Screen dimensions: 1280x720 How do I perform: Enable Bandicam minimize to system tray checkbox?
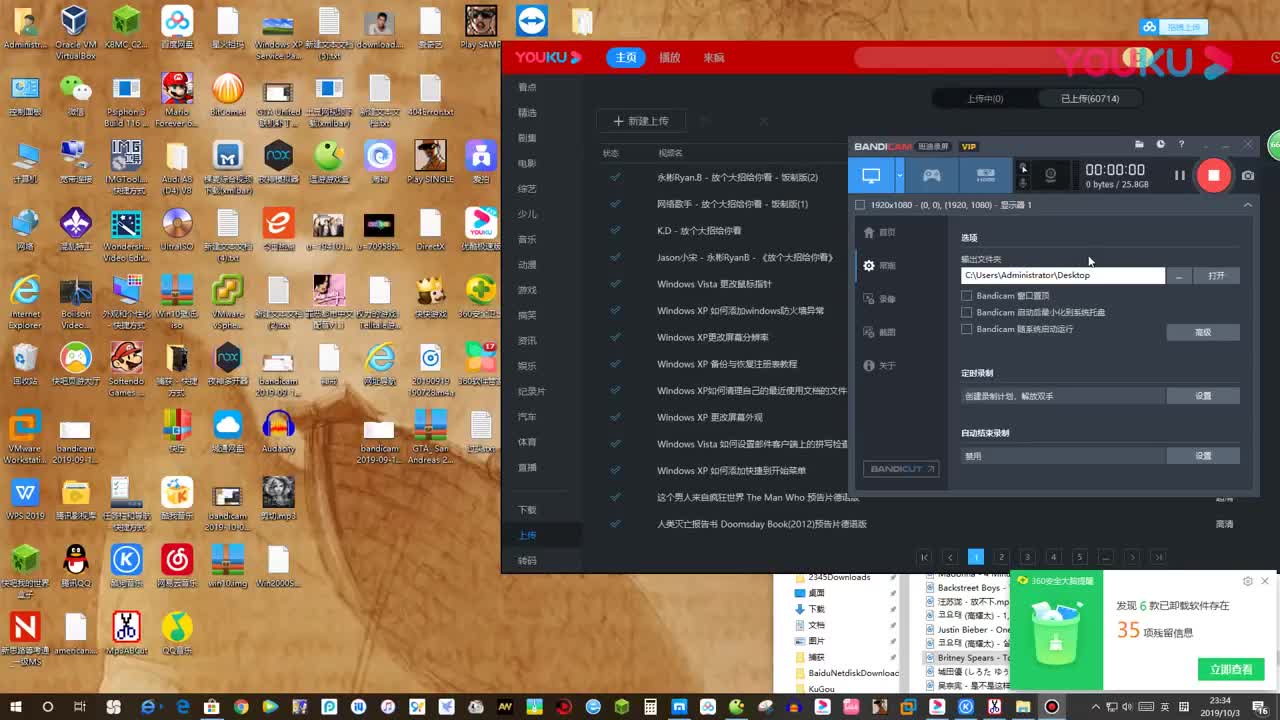click(966, 313)
